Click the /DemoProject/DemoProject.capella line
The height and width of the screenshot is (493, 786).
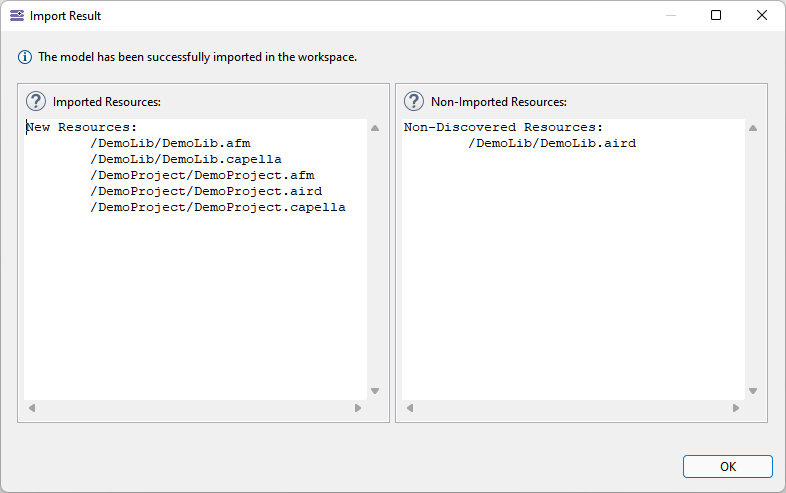click(217, 207)
